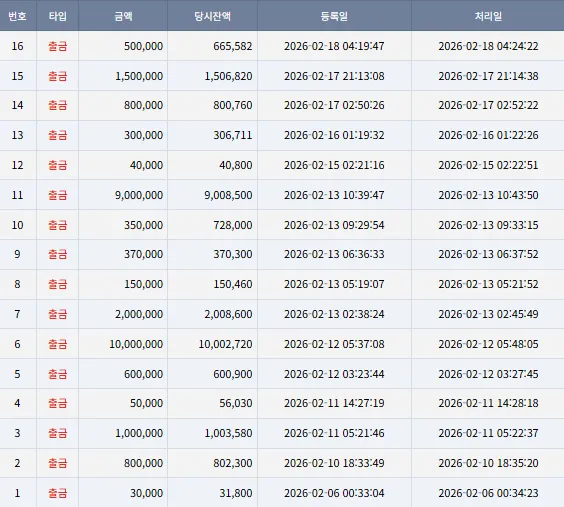Image resolution: width=564 pixels, height=507 pixels.
Task: Select the amount 1,000,000 in row 3
Action: pyautogui.click(x=139, y=433)
